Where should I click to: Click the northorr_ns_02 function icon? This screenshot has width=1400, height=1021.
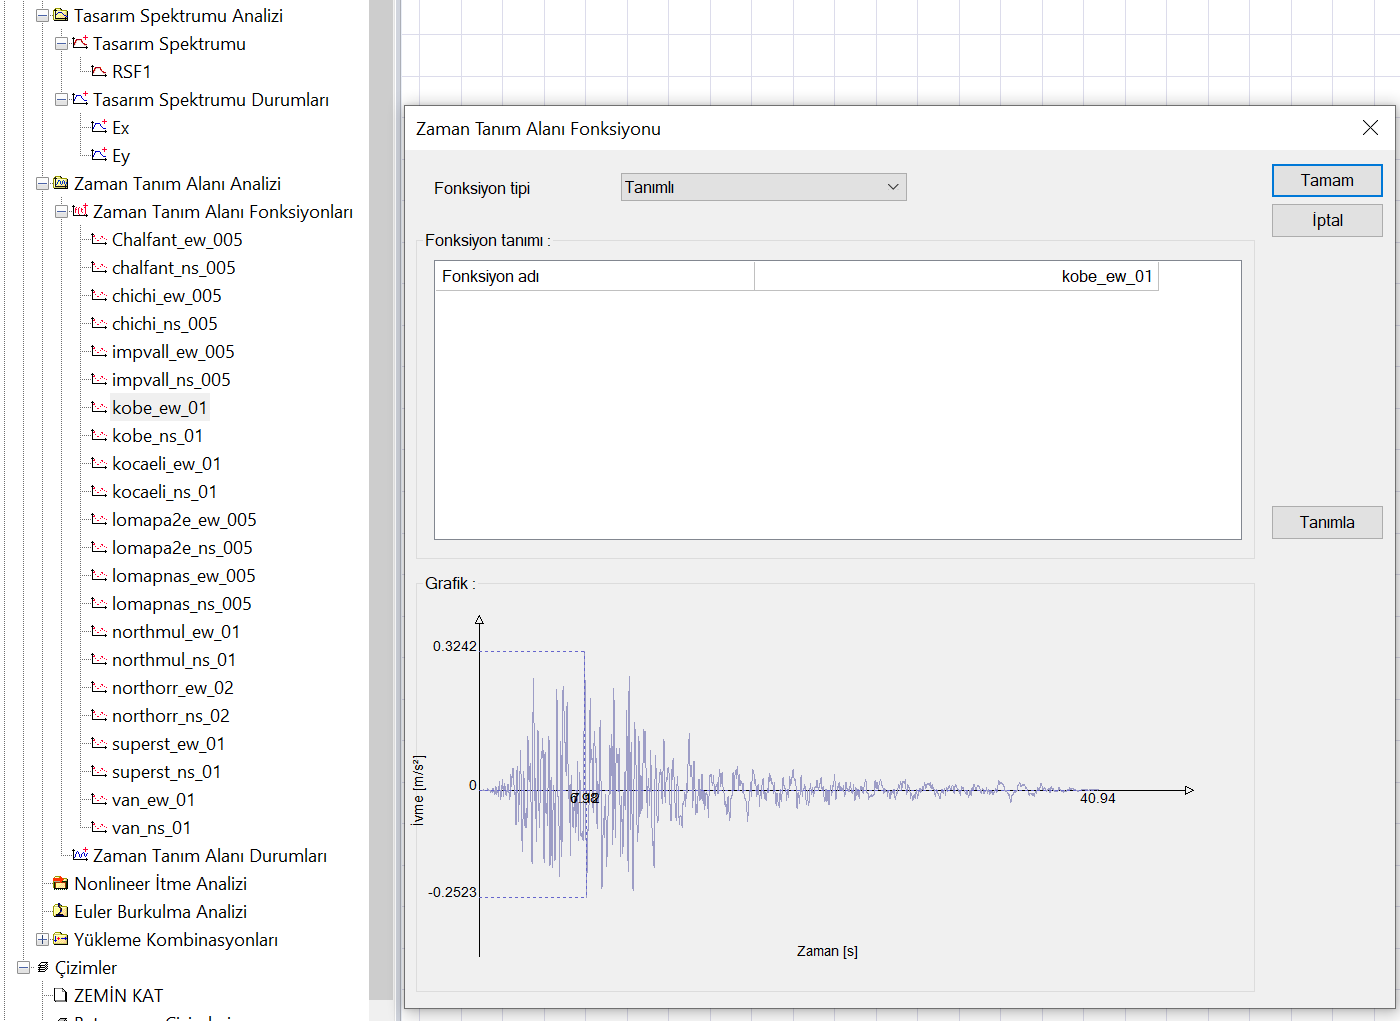tap(99, 716)
